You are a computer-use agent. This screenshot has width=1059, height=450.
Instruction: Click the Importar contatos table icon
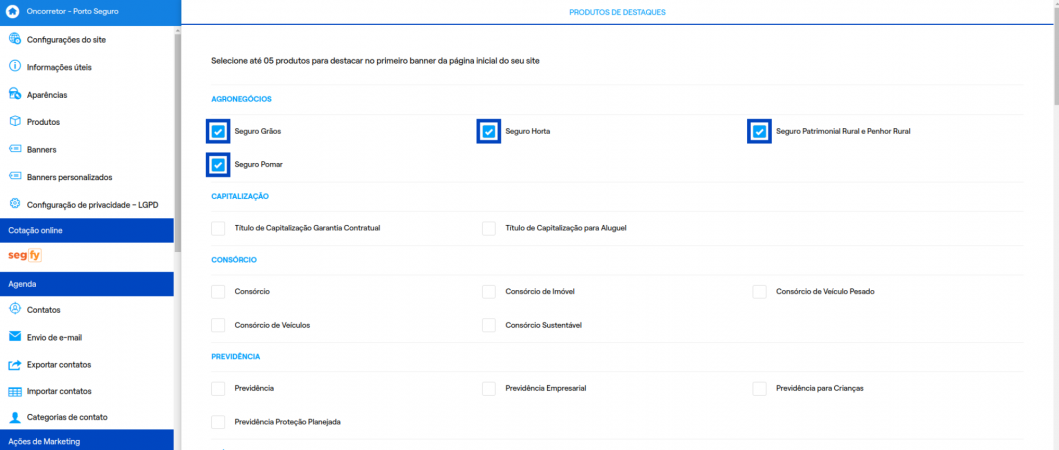[15, 391]
